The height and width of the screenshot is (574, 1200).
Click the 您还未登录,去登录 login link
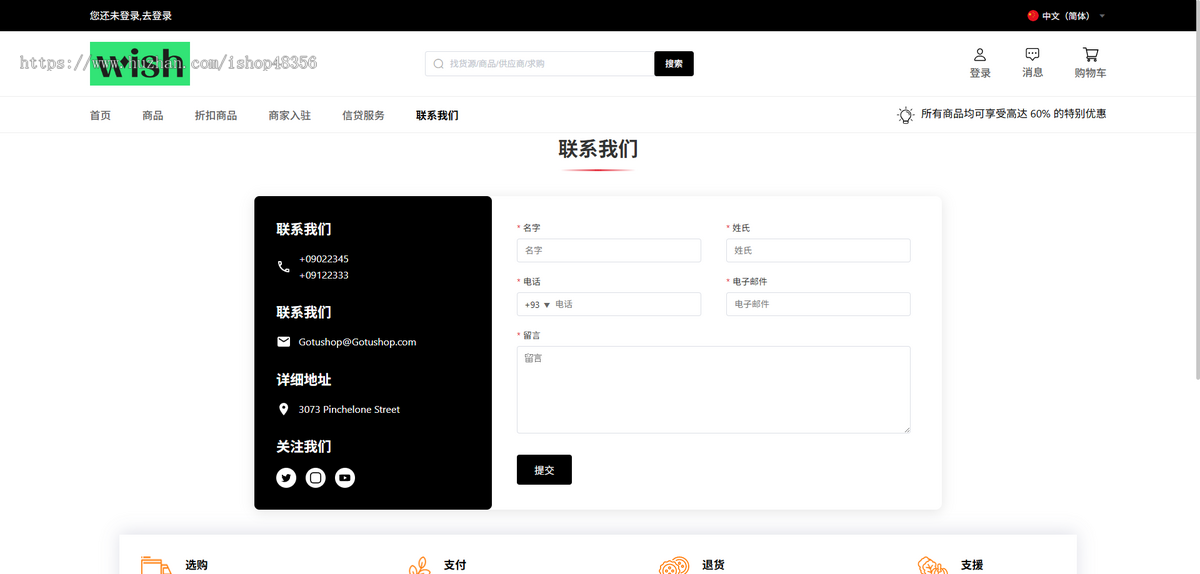[131, 16]
